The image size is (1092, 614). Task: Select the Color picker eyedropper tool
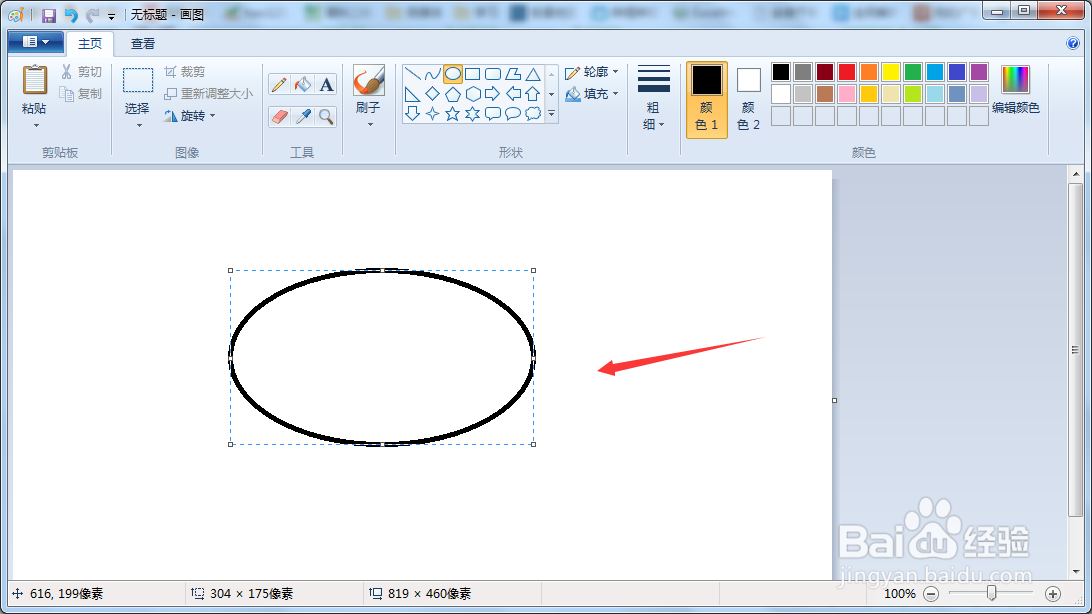click(x=303, y=116)
